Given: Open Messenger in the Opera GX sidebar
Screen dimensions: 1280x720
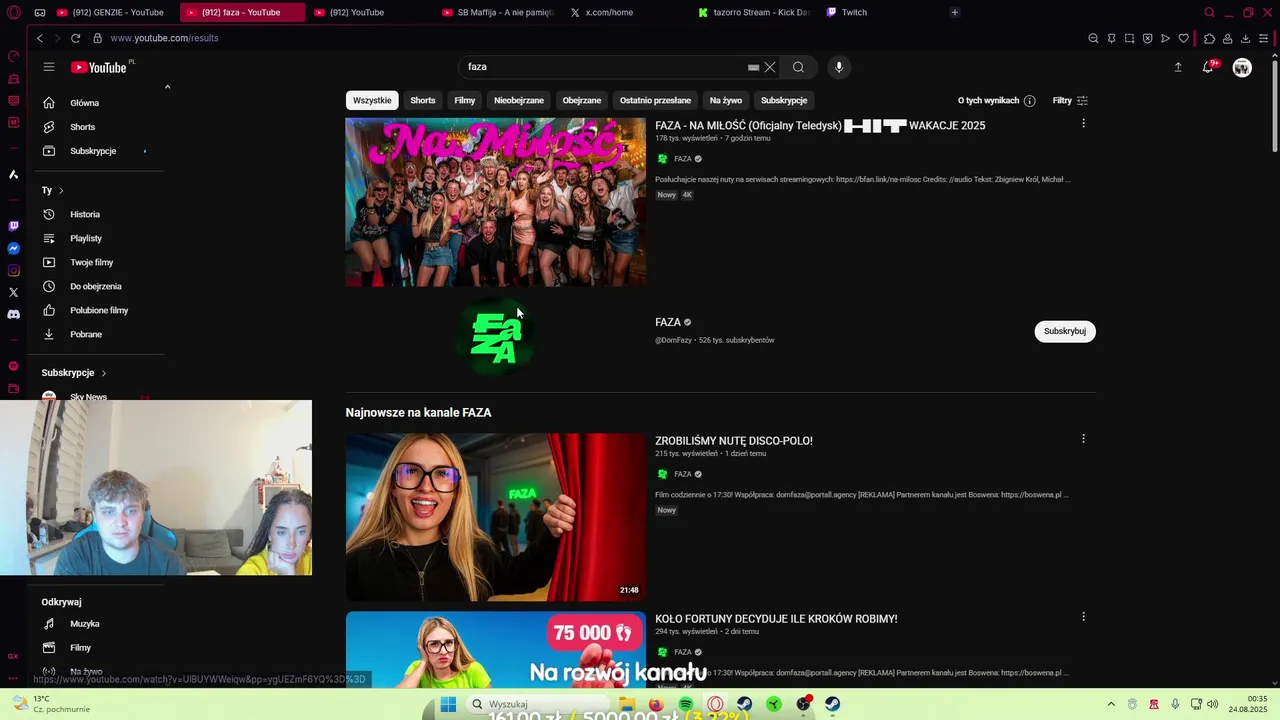Looking at the screenshot, I should [13, 248].
